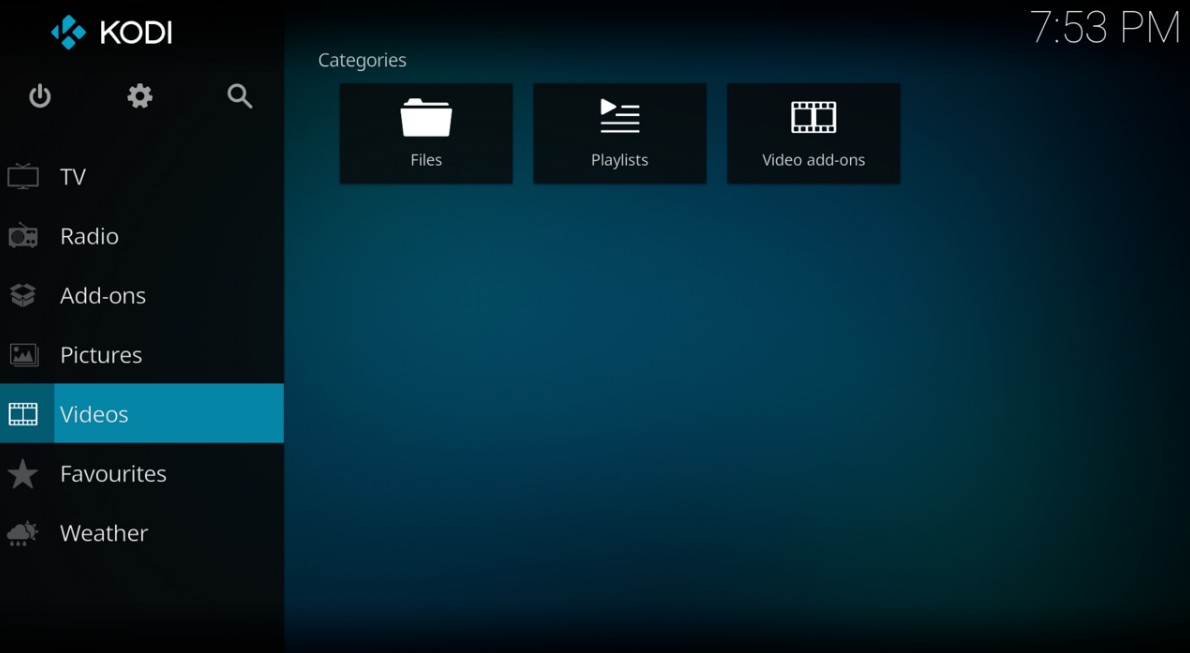Select the Pictures icon in the sidebar

(x=24, y=354)
